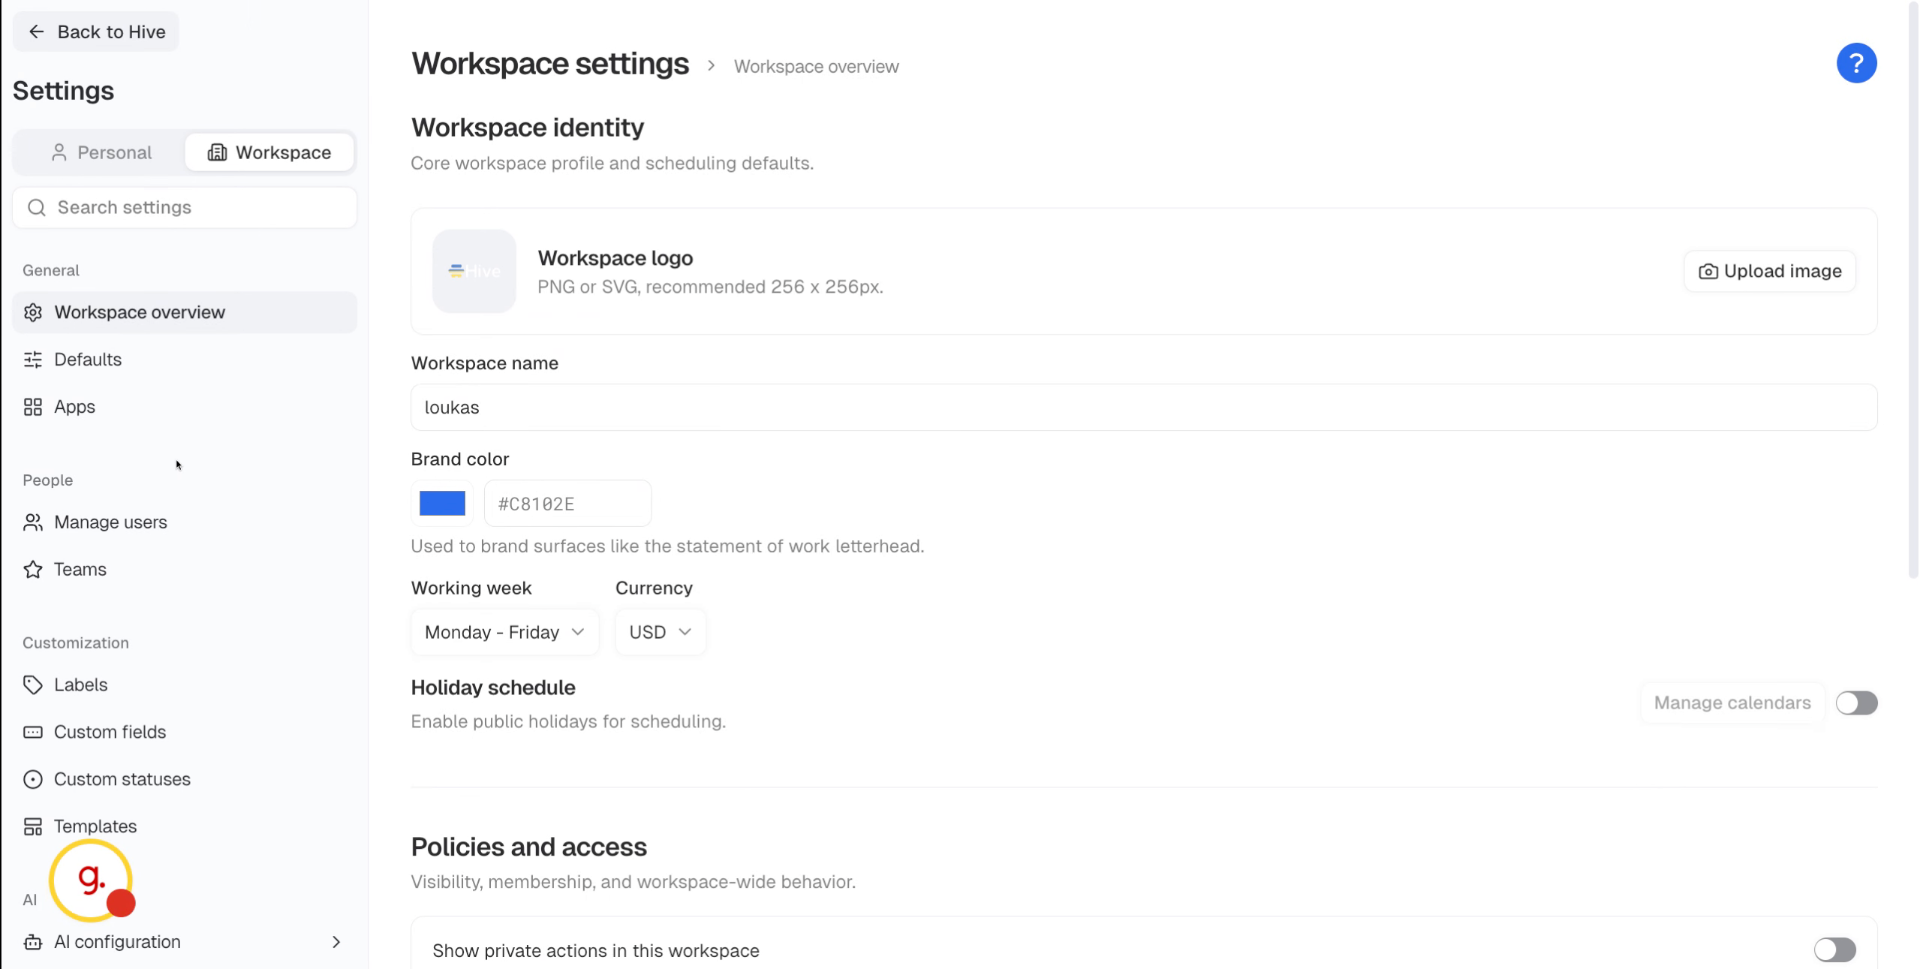Open AI configuration in the sidebar

(x=185, y=942)
